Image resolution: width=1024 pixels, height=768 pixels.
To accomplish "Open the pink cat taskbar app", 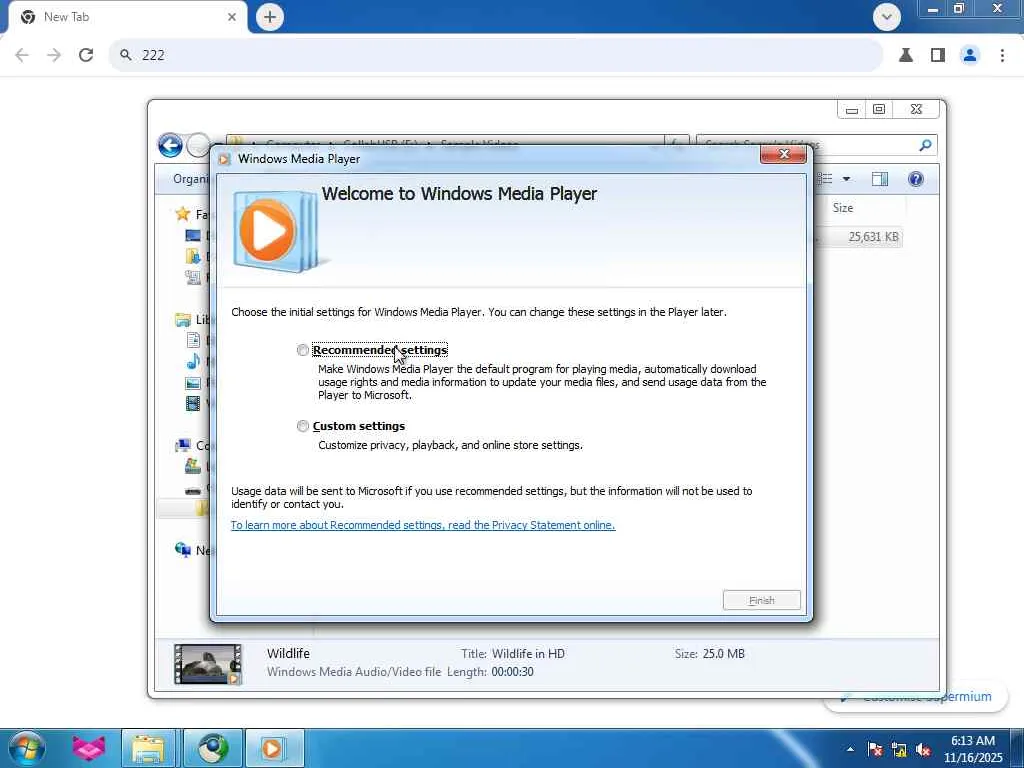I will click(89, 748).
